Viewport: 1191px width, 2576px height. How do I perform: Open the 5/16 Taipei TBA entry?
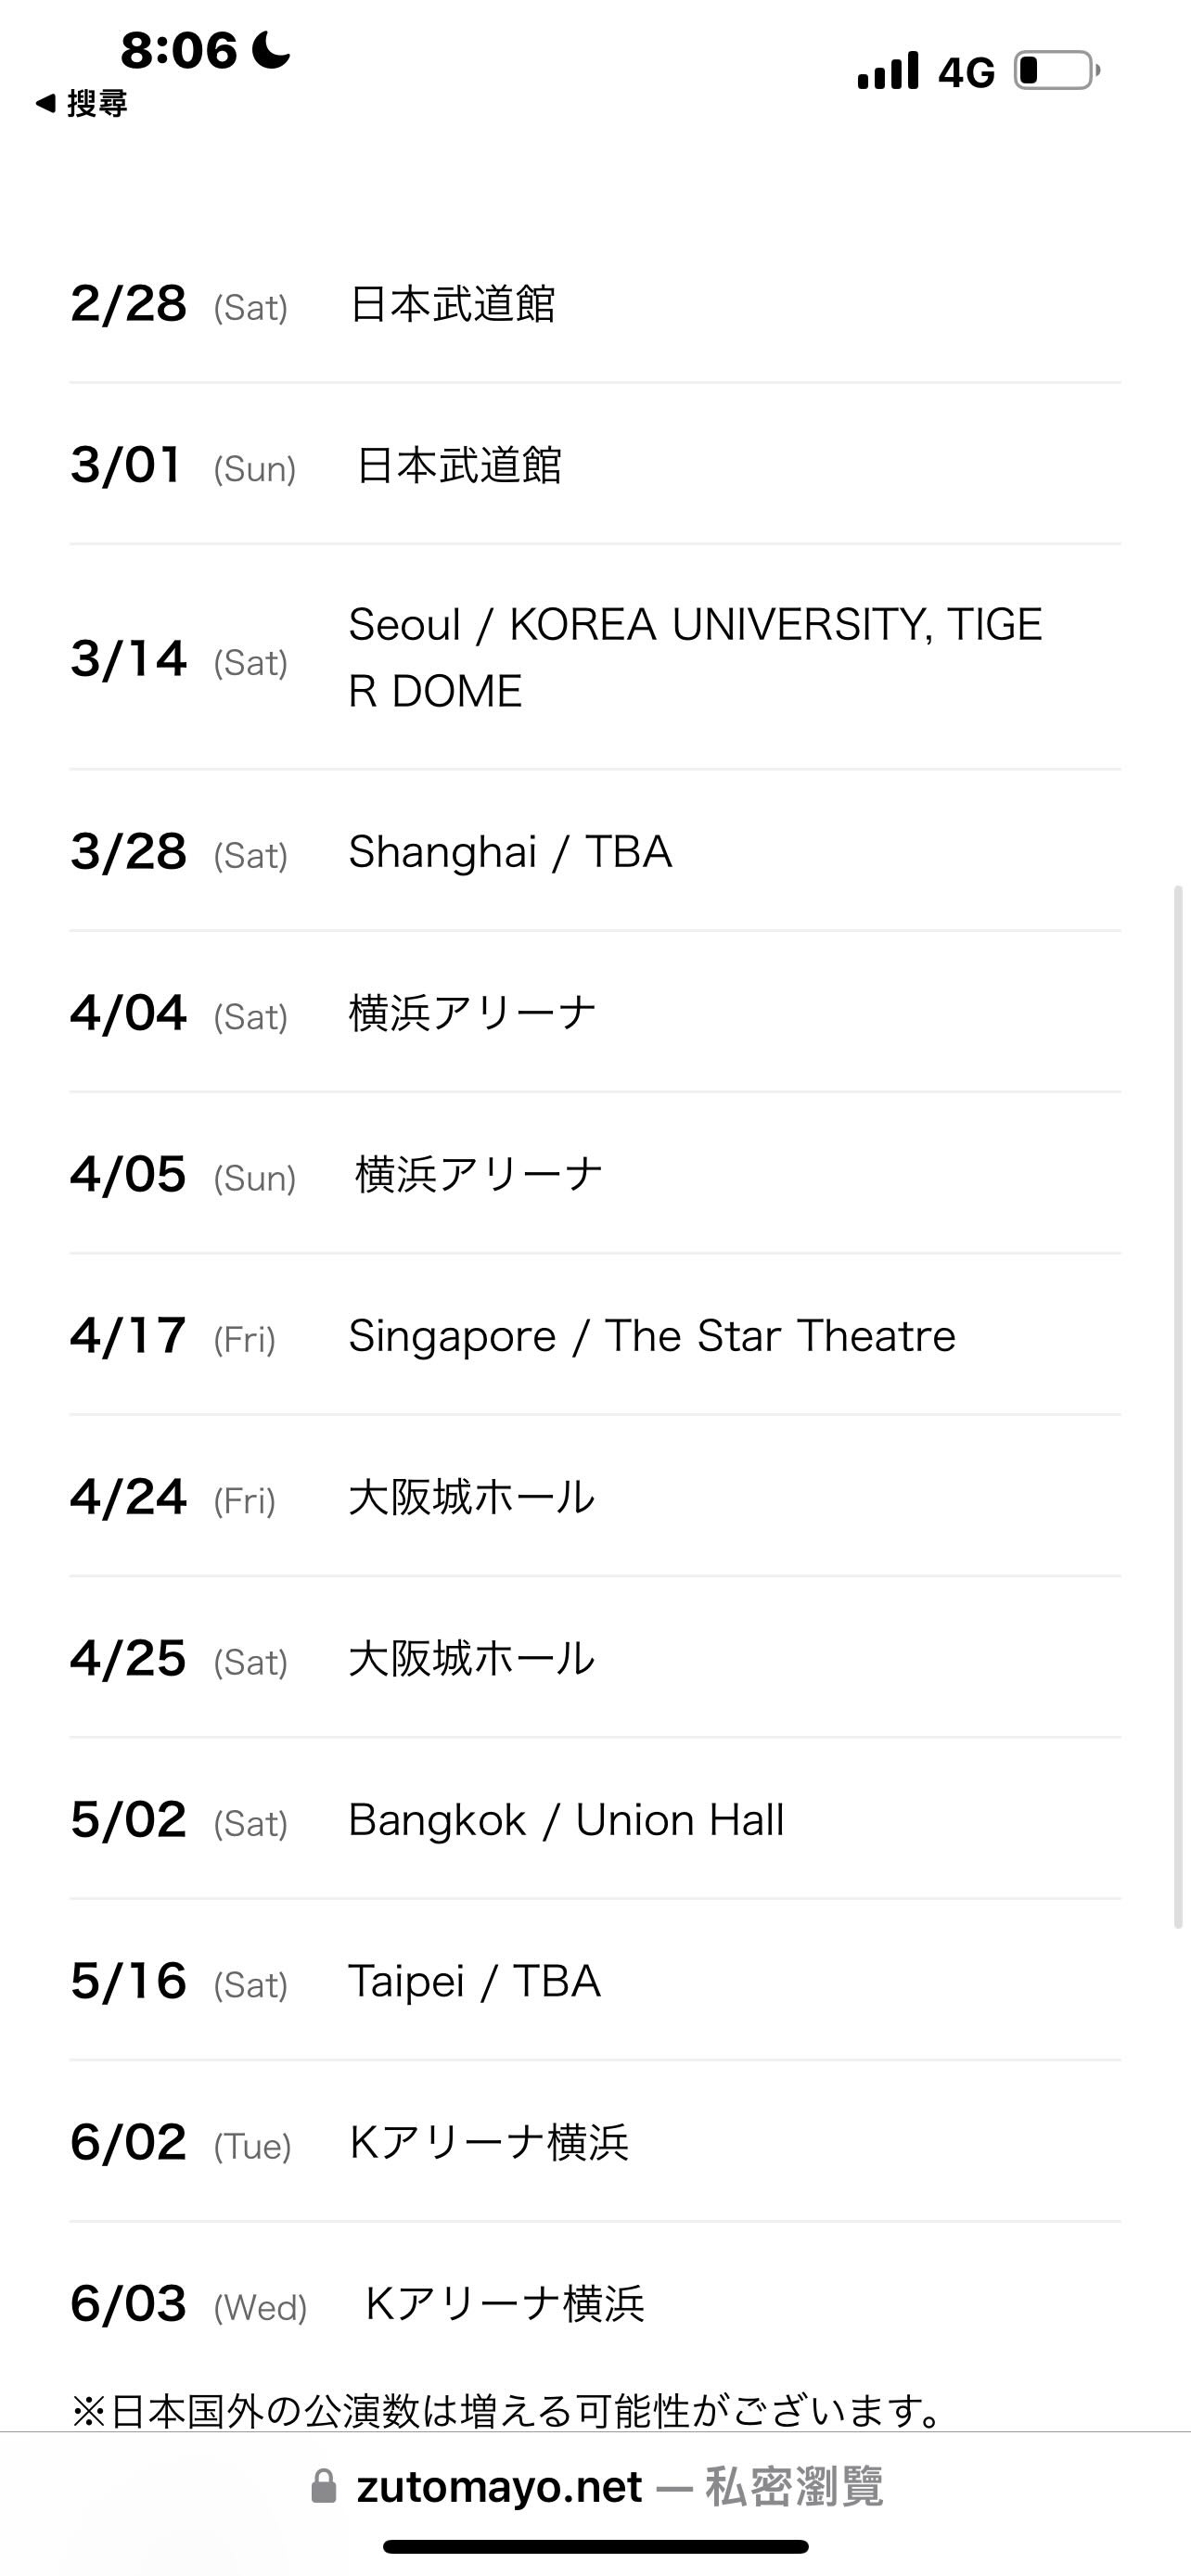594,1981
